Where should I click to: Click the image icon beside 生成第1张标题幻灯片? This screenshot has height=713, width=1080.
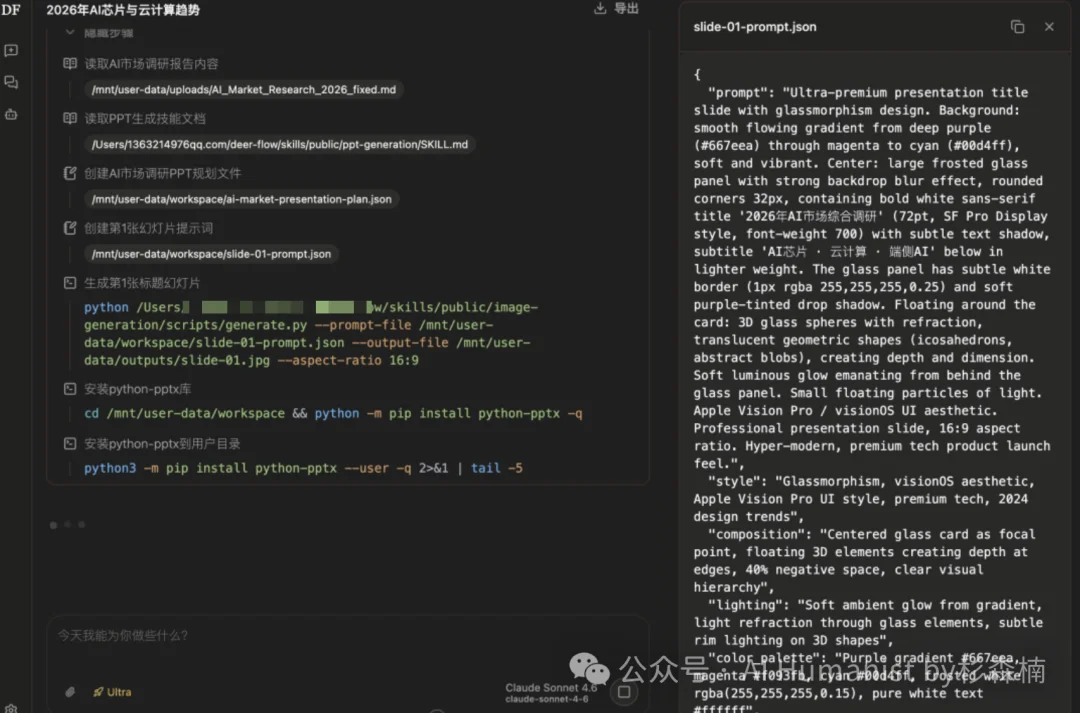point(70,282)
